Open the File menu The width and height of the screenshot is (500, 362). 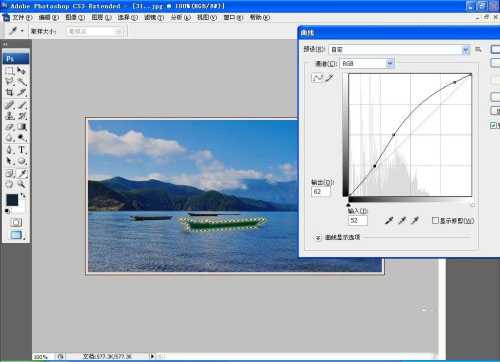(22, 17)
